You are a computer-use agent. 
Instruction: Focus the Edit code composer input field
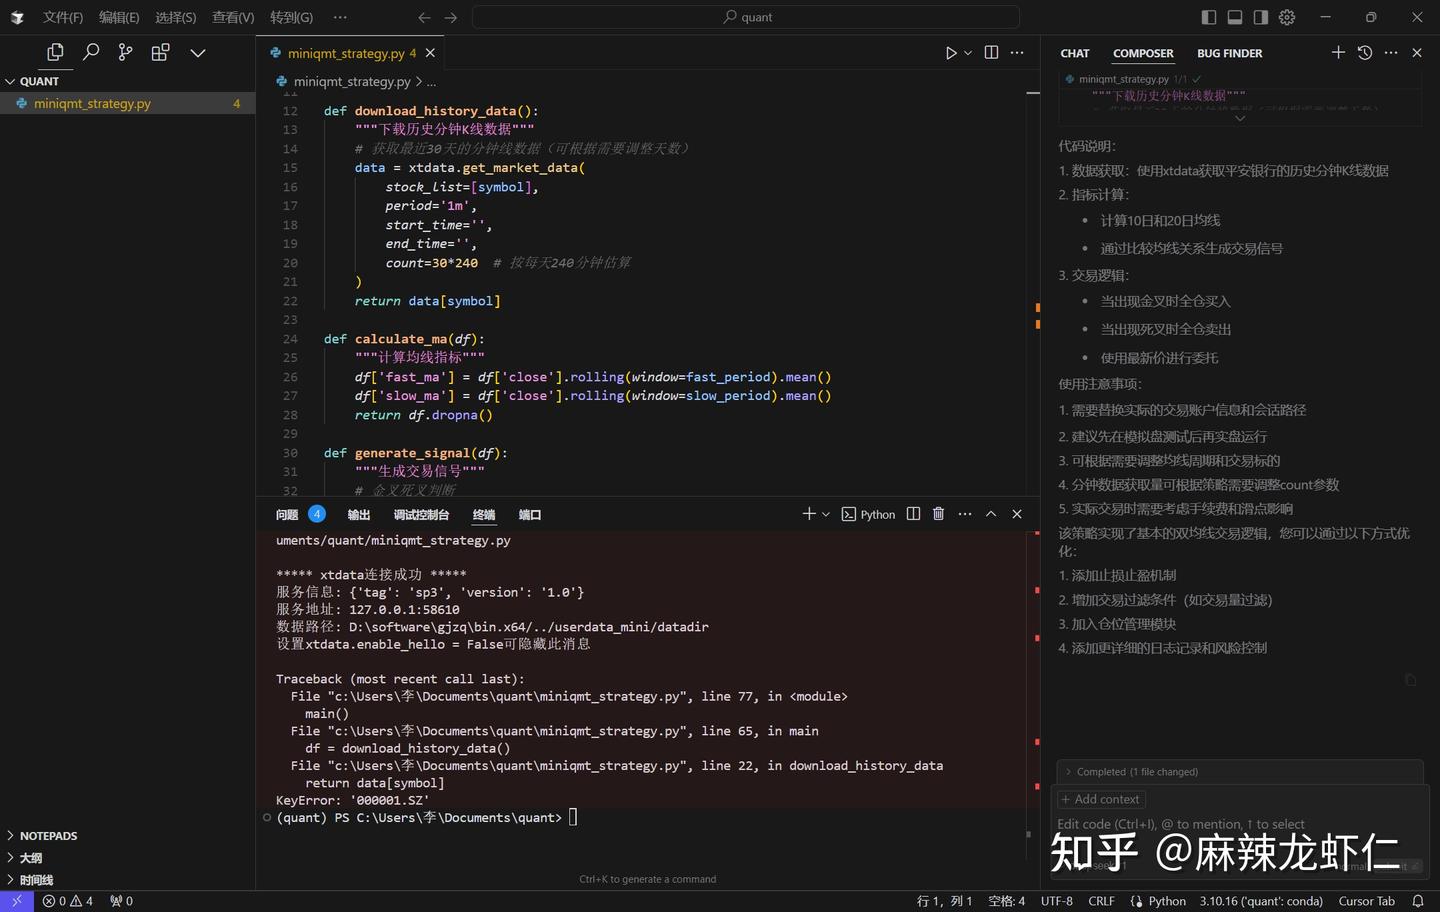click(1239, 825)
